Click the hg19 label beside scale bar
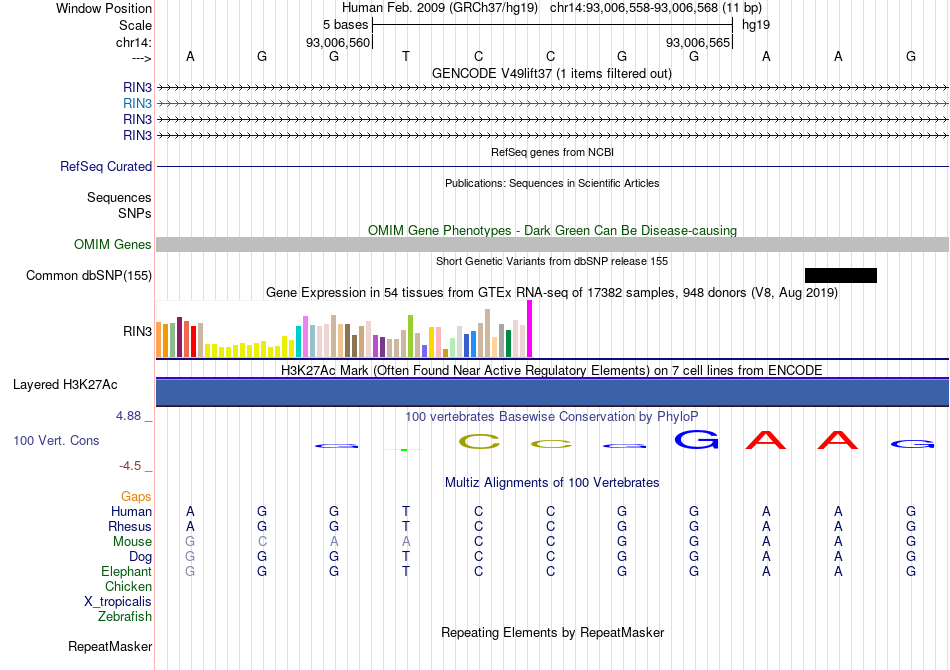950x670 pixels. tap(756, 25)
